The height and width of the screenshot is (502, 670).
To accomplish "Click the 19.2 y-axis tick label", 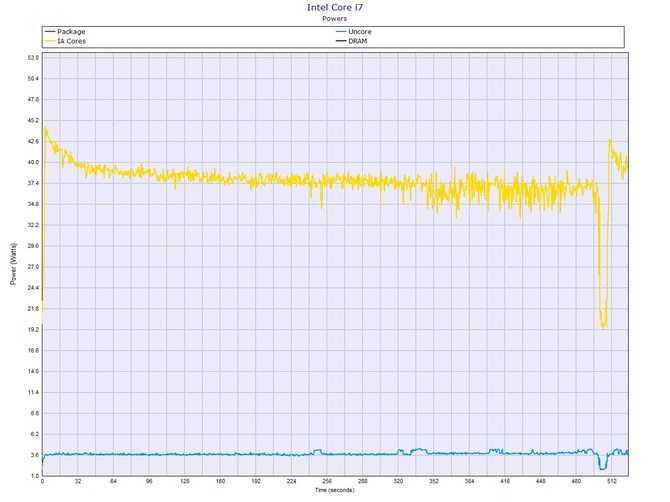I will 33,330.
